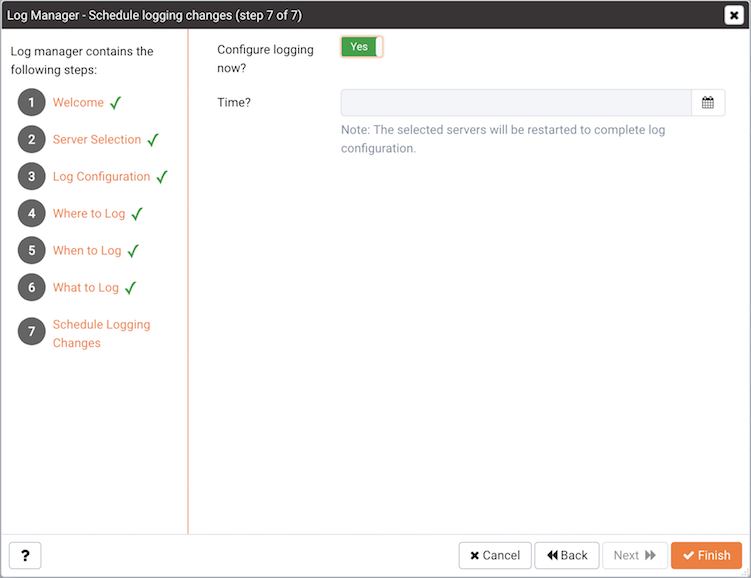
Task: Click the step 3 number circle
Action: click(32, 176)
